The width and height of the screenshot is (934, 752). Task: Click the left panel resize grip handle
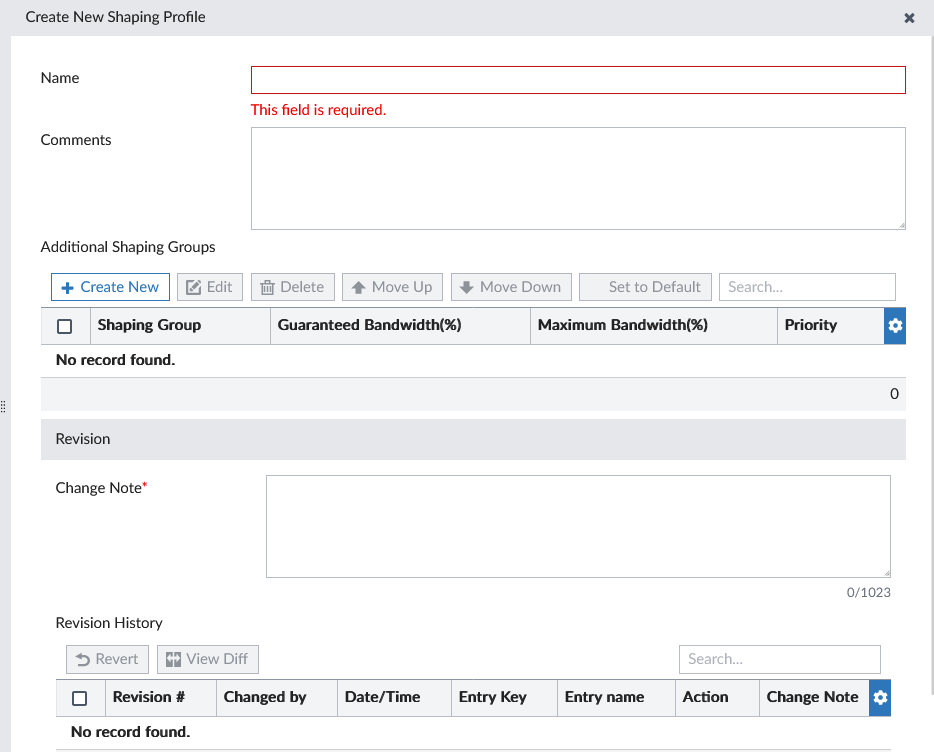tap(3, 406)
